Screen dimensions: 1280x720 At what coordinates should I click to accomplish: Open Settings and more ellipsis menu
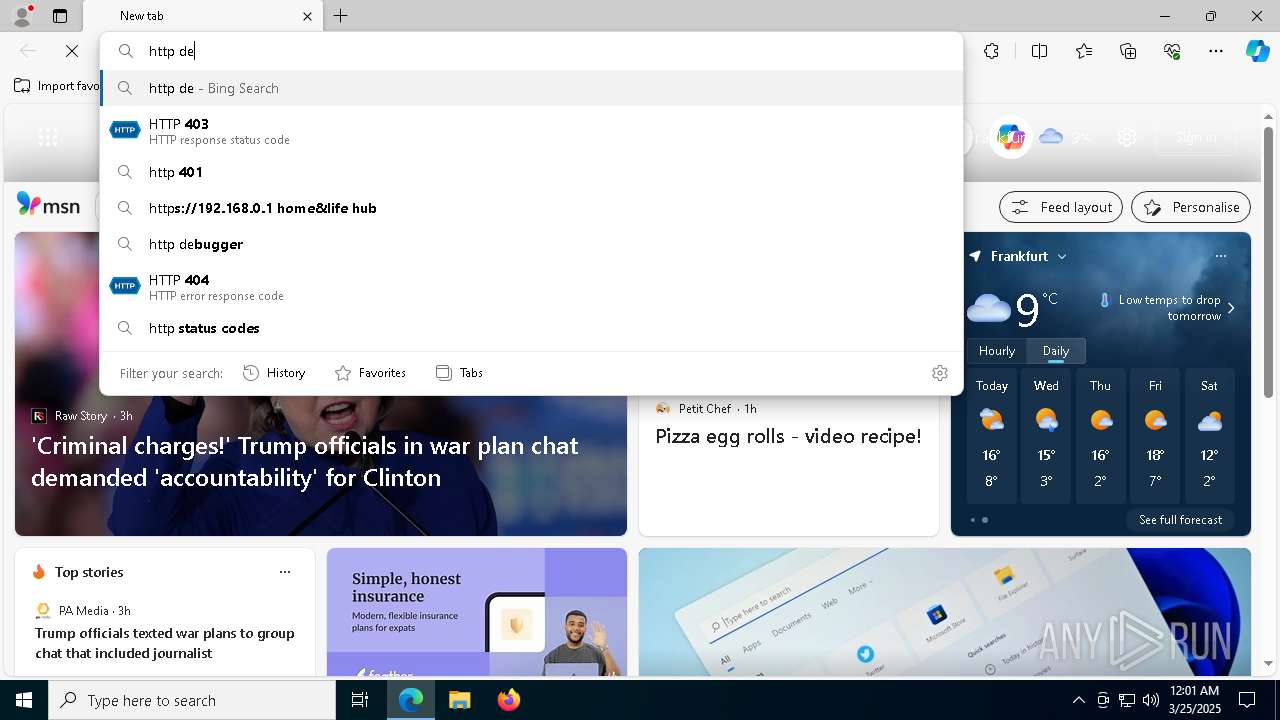1216,51
